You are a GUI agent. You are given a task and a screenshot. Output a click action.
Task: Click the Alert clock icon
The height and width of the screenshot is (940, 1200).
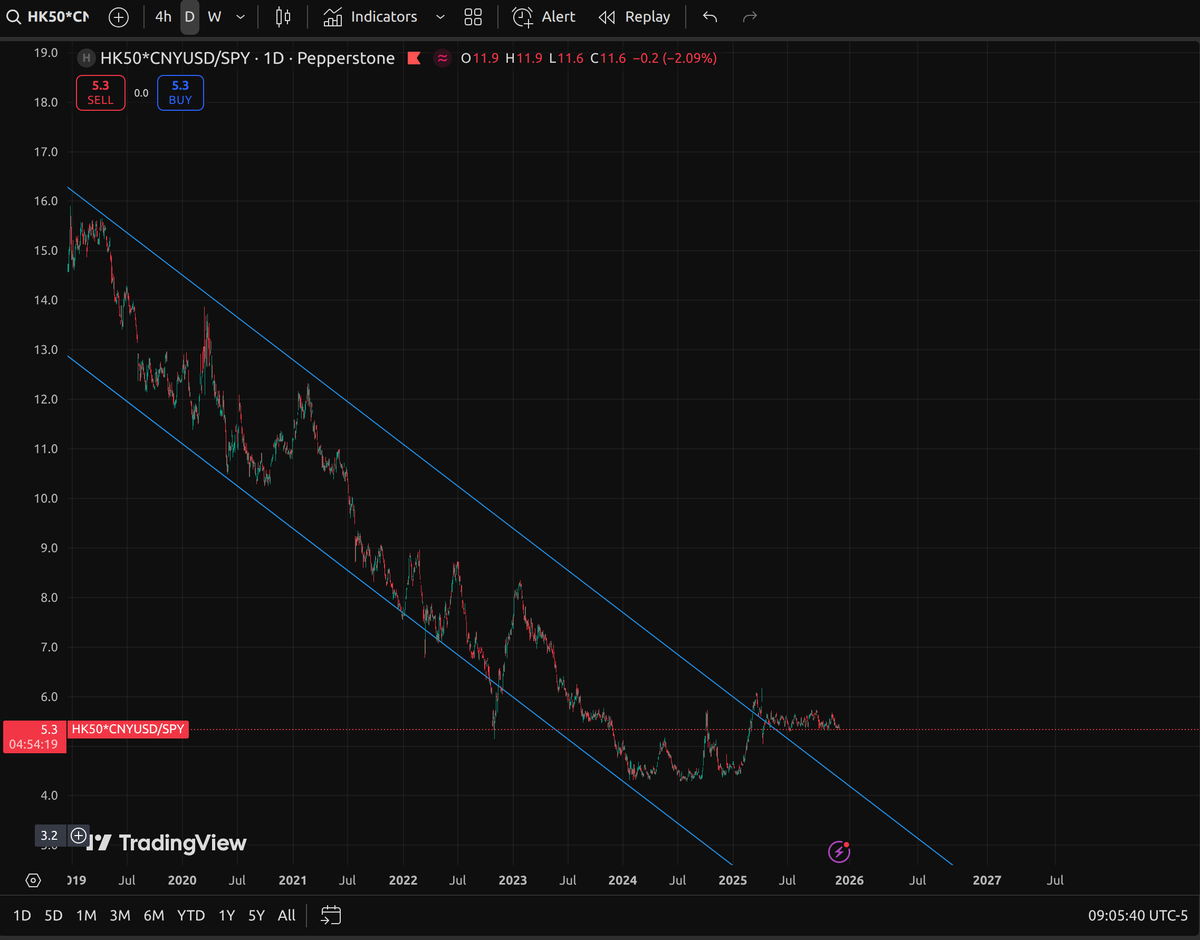coord(521,16)
